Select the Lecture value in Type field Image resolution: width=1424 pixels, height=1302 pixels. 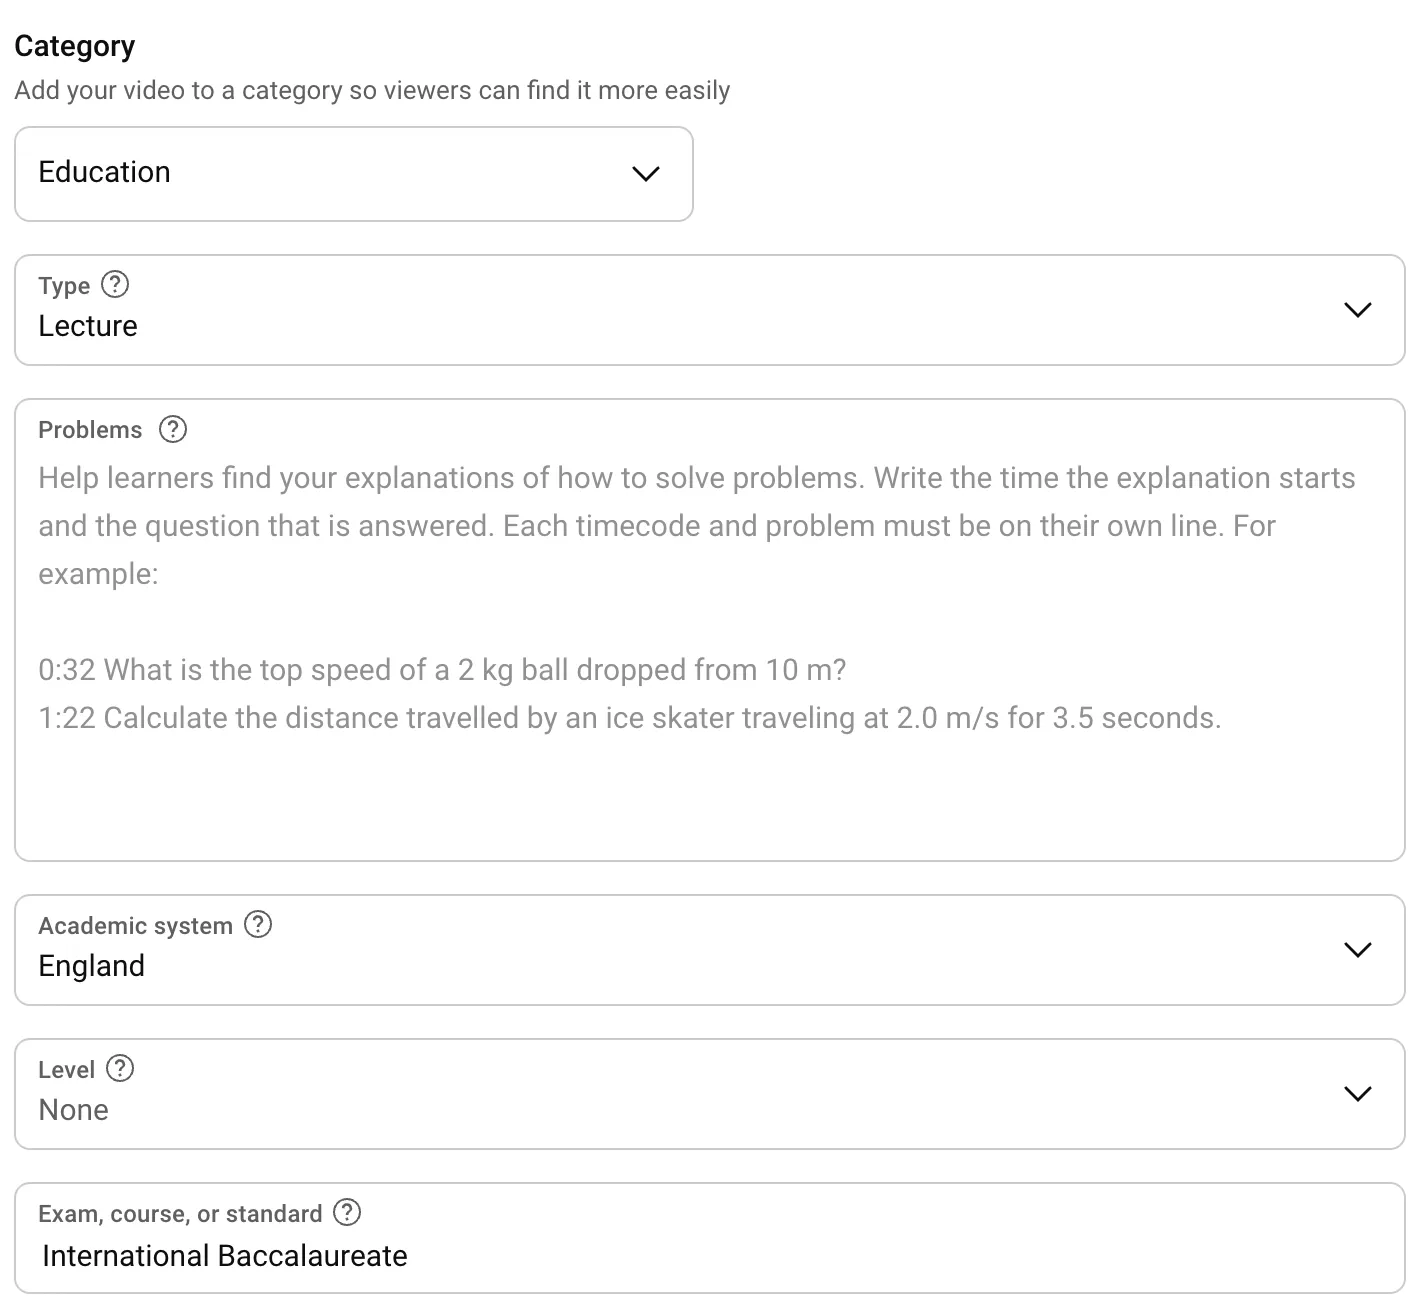tap(88, 326)
